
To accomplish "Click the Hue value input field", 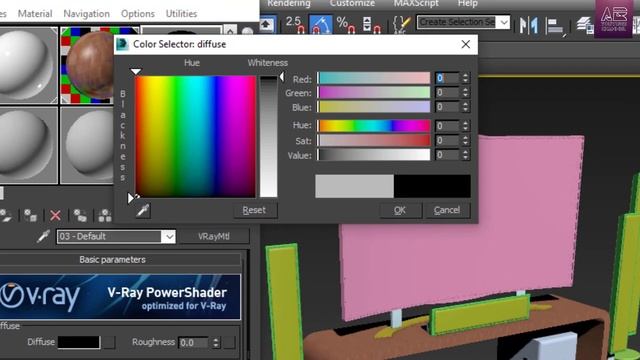I will [x=447, y=125].
